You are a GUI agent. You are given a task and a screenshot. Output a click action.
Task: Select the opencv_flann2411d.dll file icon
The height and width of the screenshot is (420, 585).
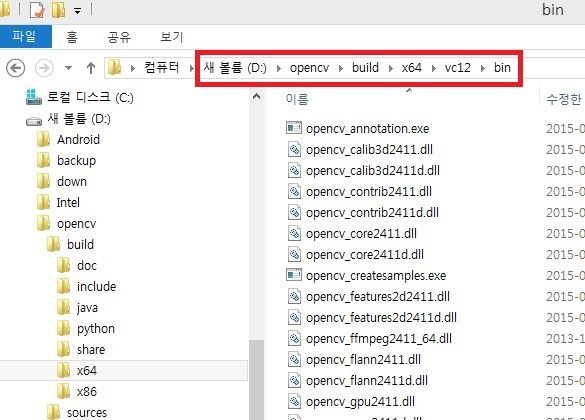click(x=294, y=380)
